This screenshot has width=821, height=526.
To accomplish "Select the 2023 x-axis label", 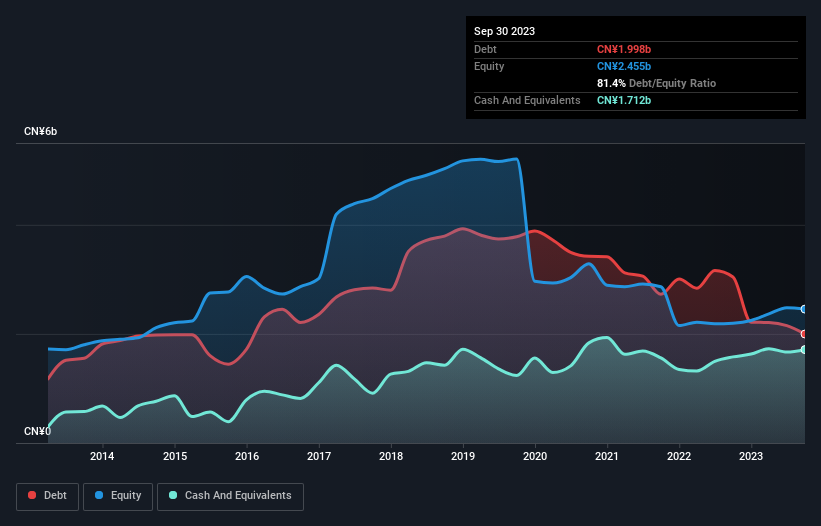I will [751, 456].
